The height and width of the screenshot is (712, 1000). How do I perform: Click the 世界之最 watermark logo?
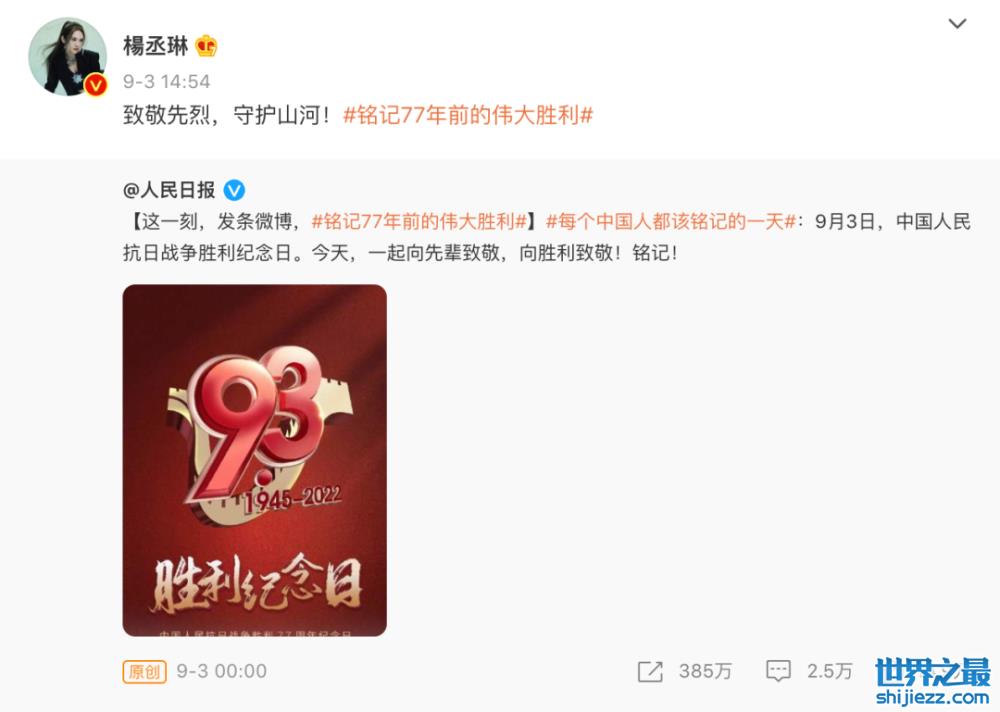coord(932,672)
